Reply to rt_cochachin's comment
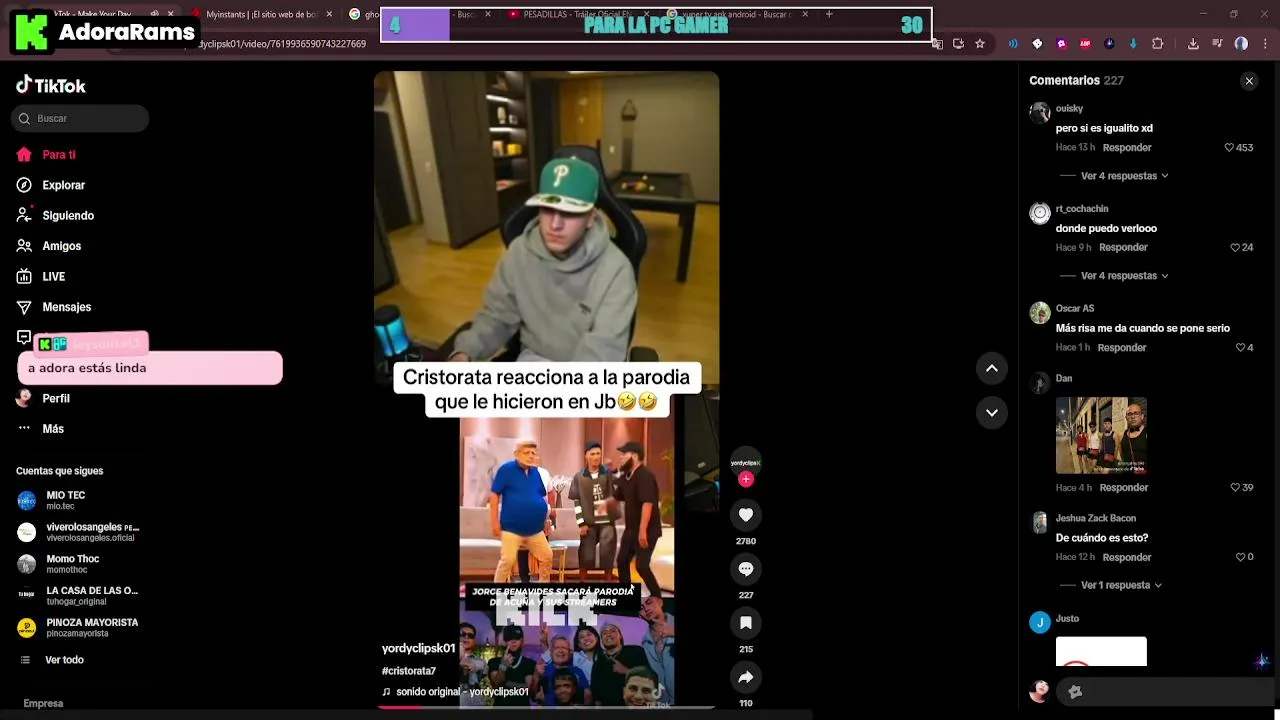The image size is (1280, 720). tap(1123, 248)
